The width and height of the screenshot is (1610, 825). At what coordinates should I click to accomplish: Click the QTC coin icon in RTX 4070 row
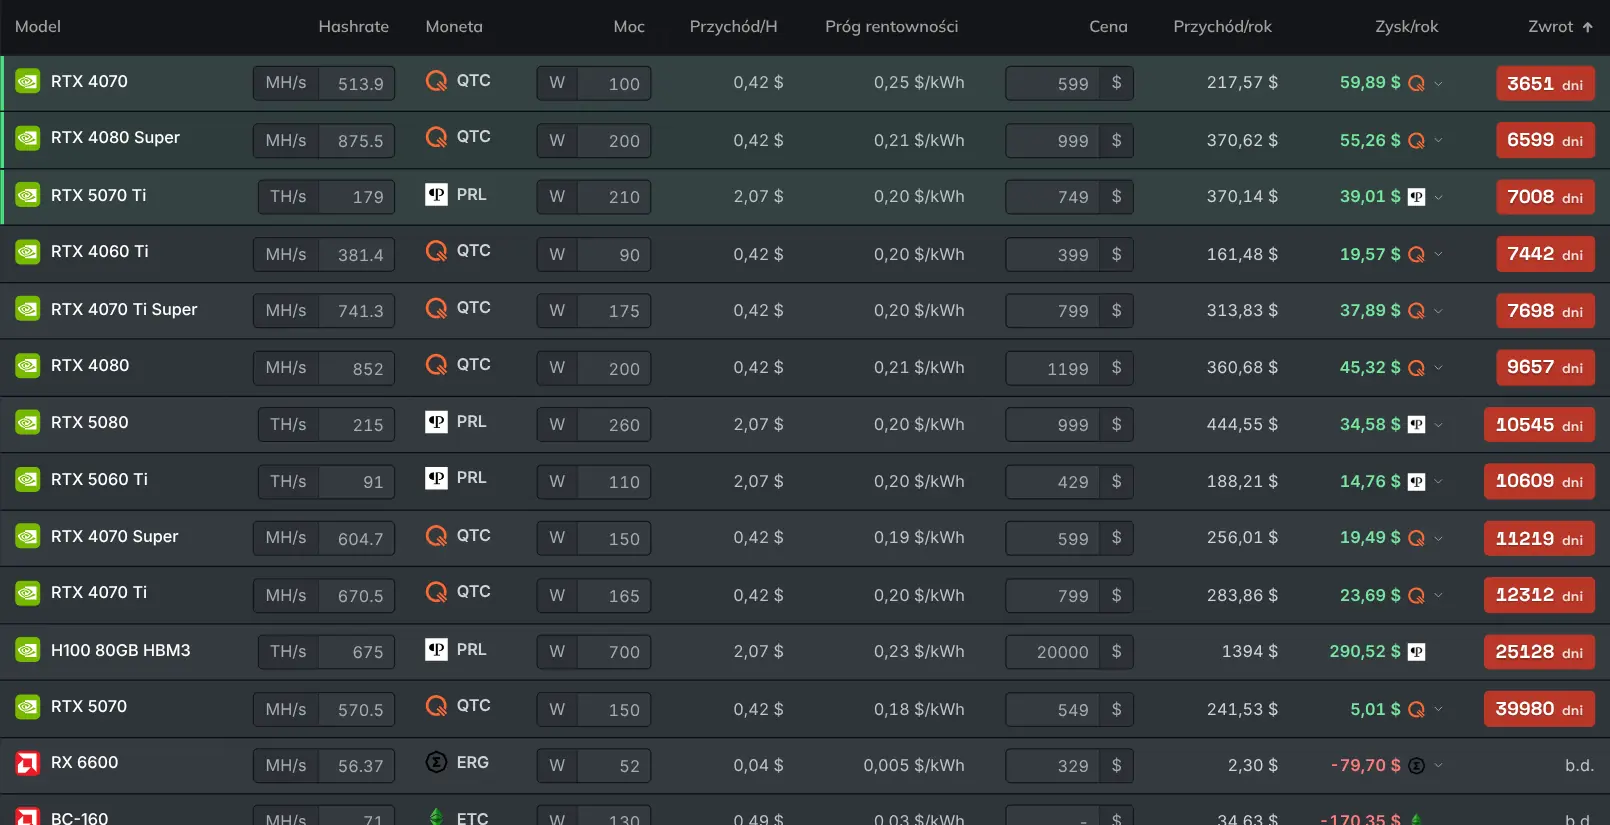(x=436, y=81)
